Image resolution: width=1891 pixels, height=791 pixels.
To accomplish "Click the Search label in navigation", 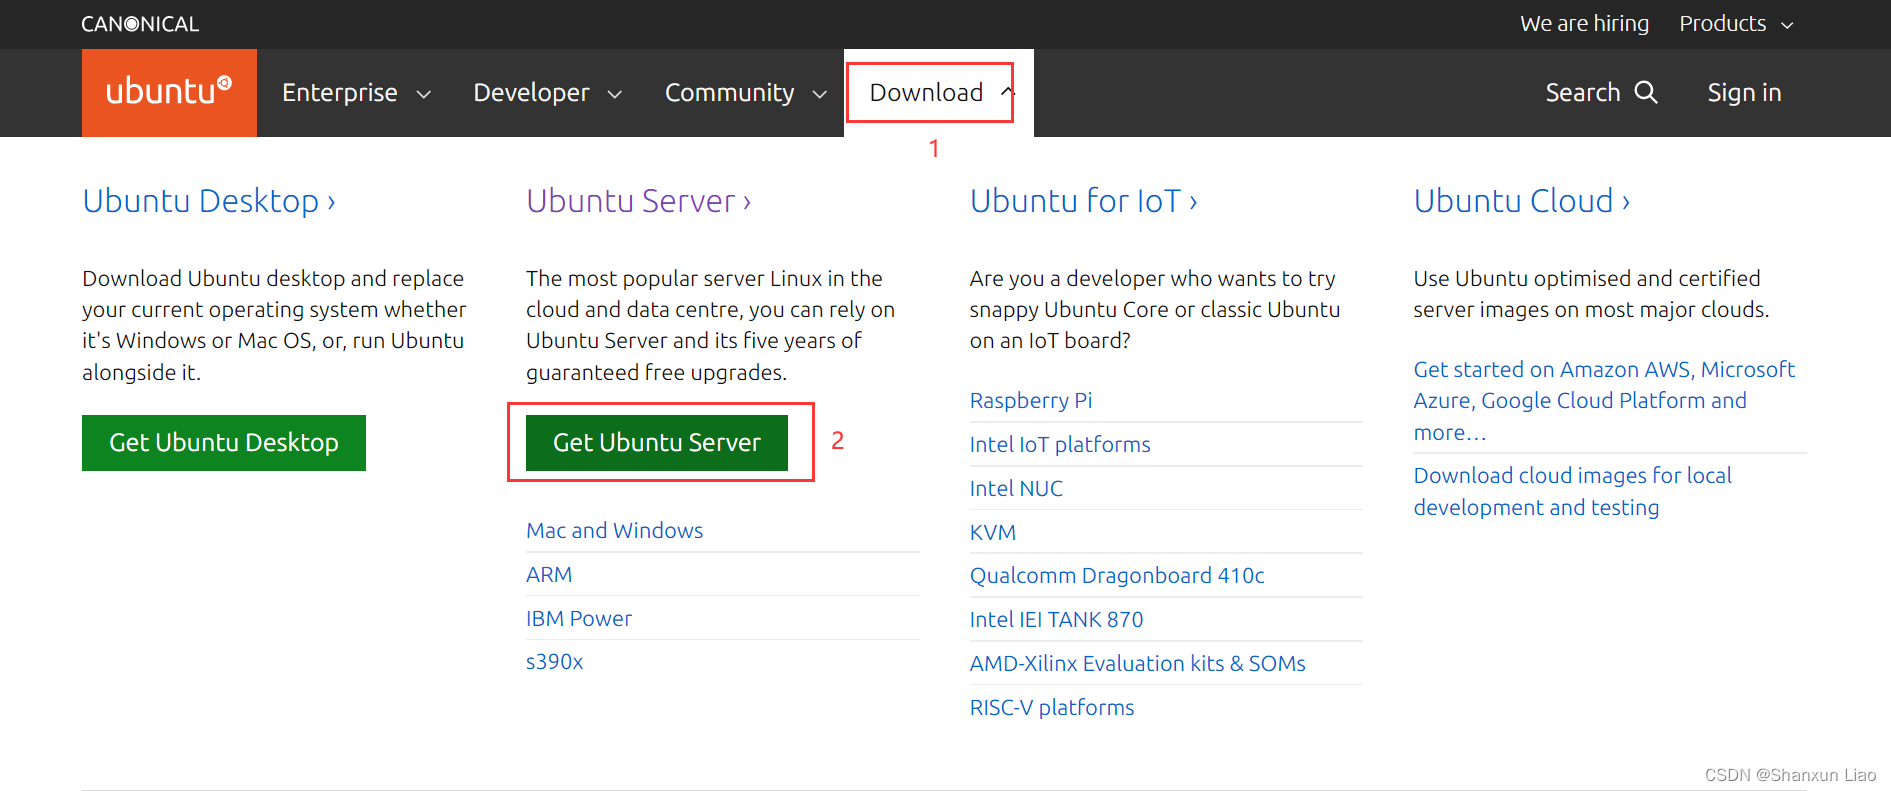I will tap(1582, 93).
